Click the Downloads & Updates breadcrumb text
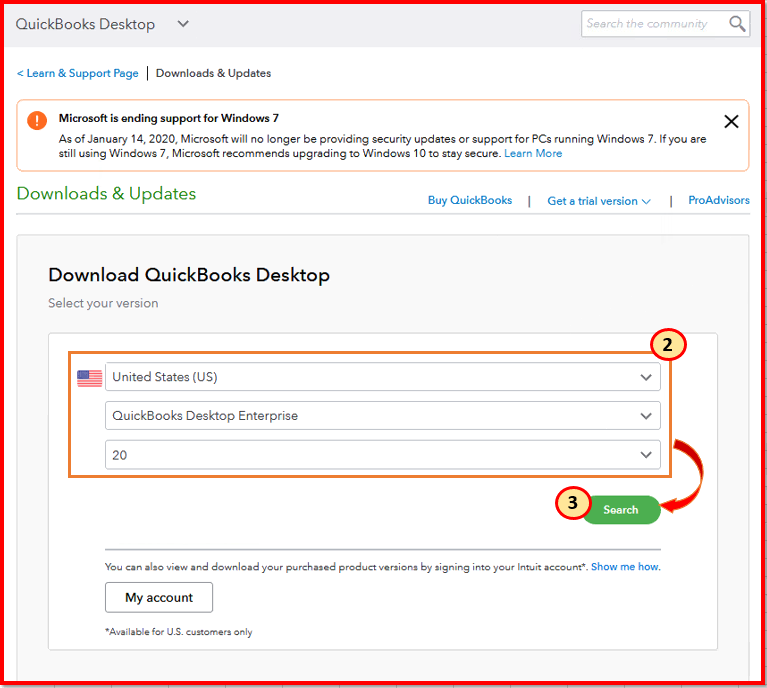The width and height of the screenshot is (767, 688). (x=213, y=73)
